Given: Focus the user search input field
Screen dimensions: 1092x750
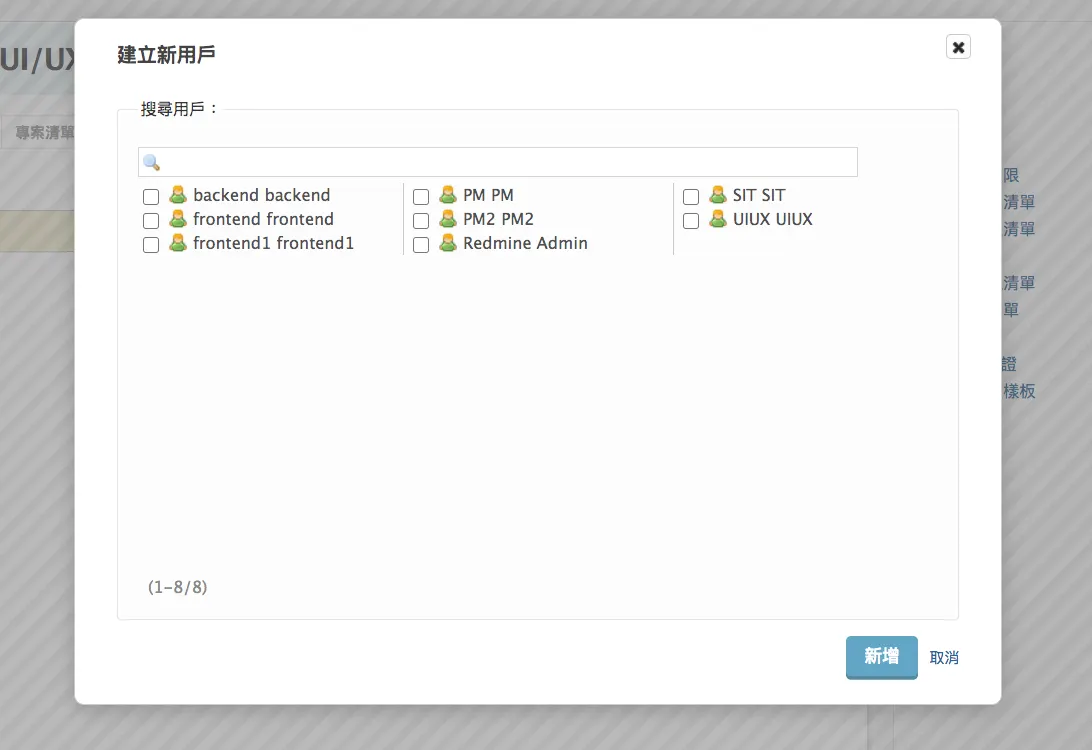Looking at the screenshot, I should click(x=498, y=162).
